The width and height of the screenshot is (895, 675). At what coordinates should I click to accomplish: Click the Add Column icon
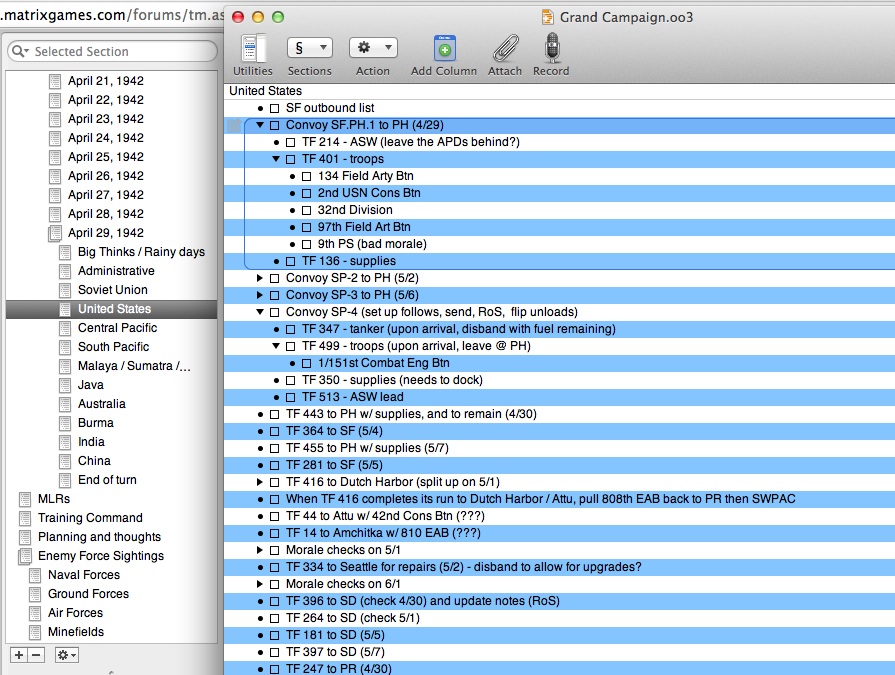pyautogui.click(x=444, y=48)
